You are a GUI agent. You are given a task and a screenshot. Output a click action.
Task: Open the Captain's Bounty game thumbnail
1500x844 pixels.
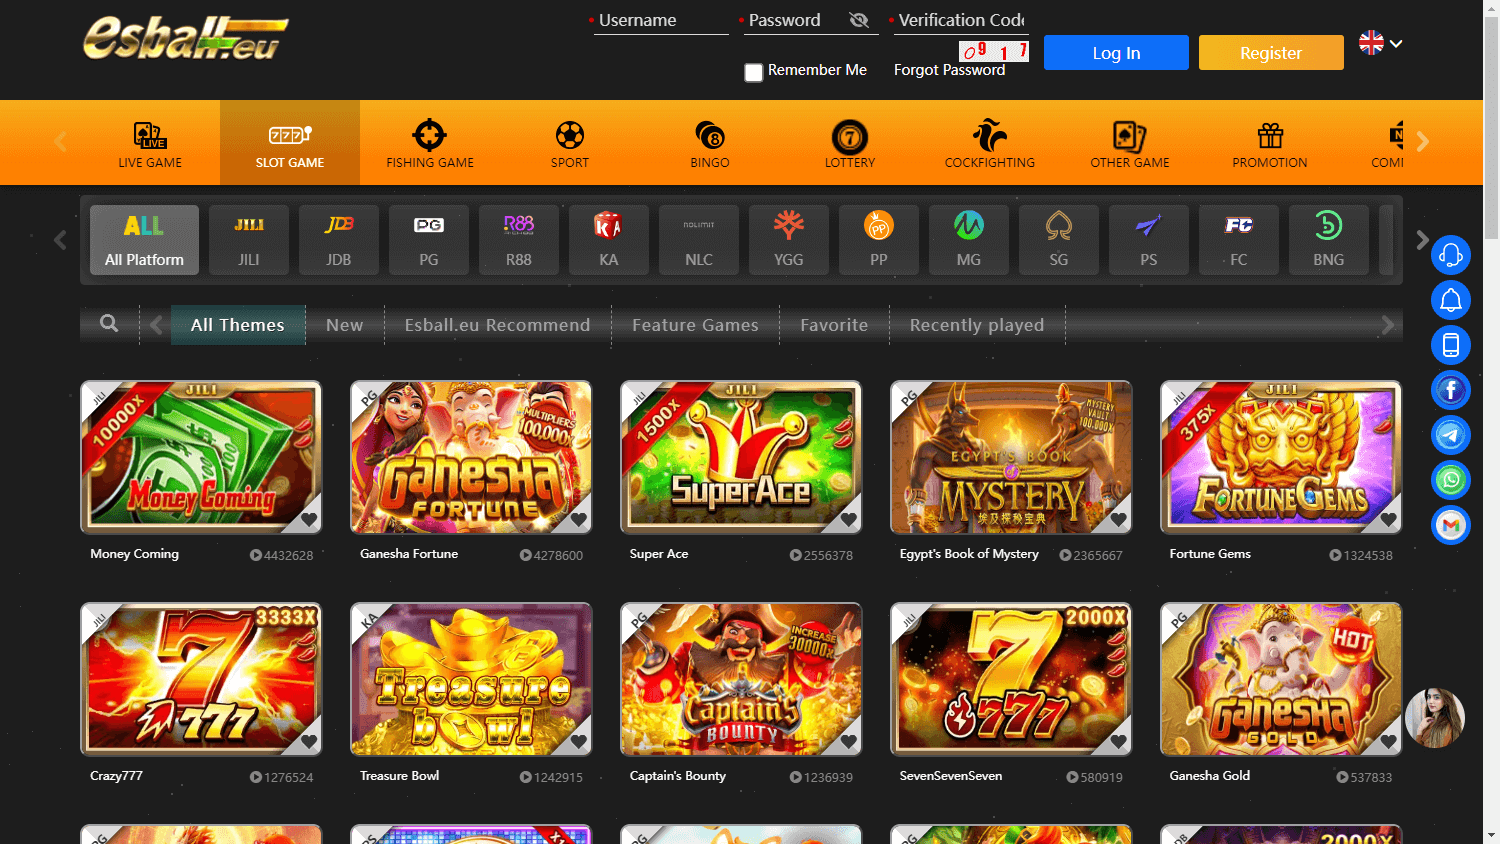(741, 679)
